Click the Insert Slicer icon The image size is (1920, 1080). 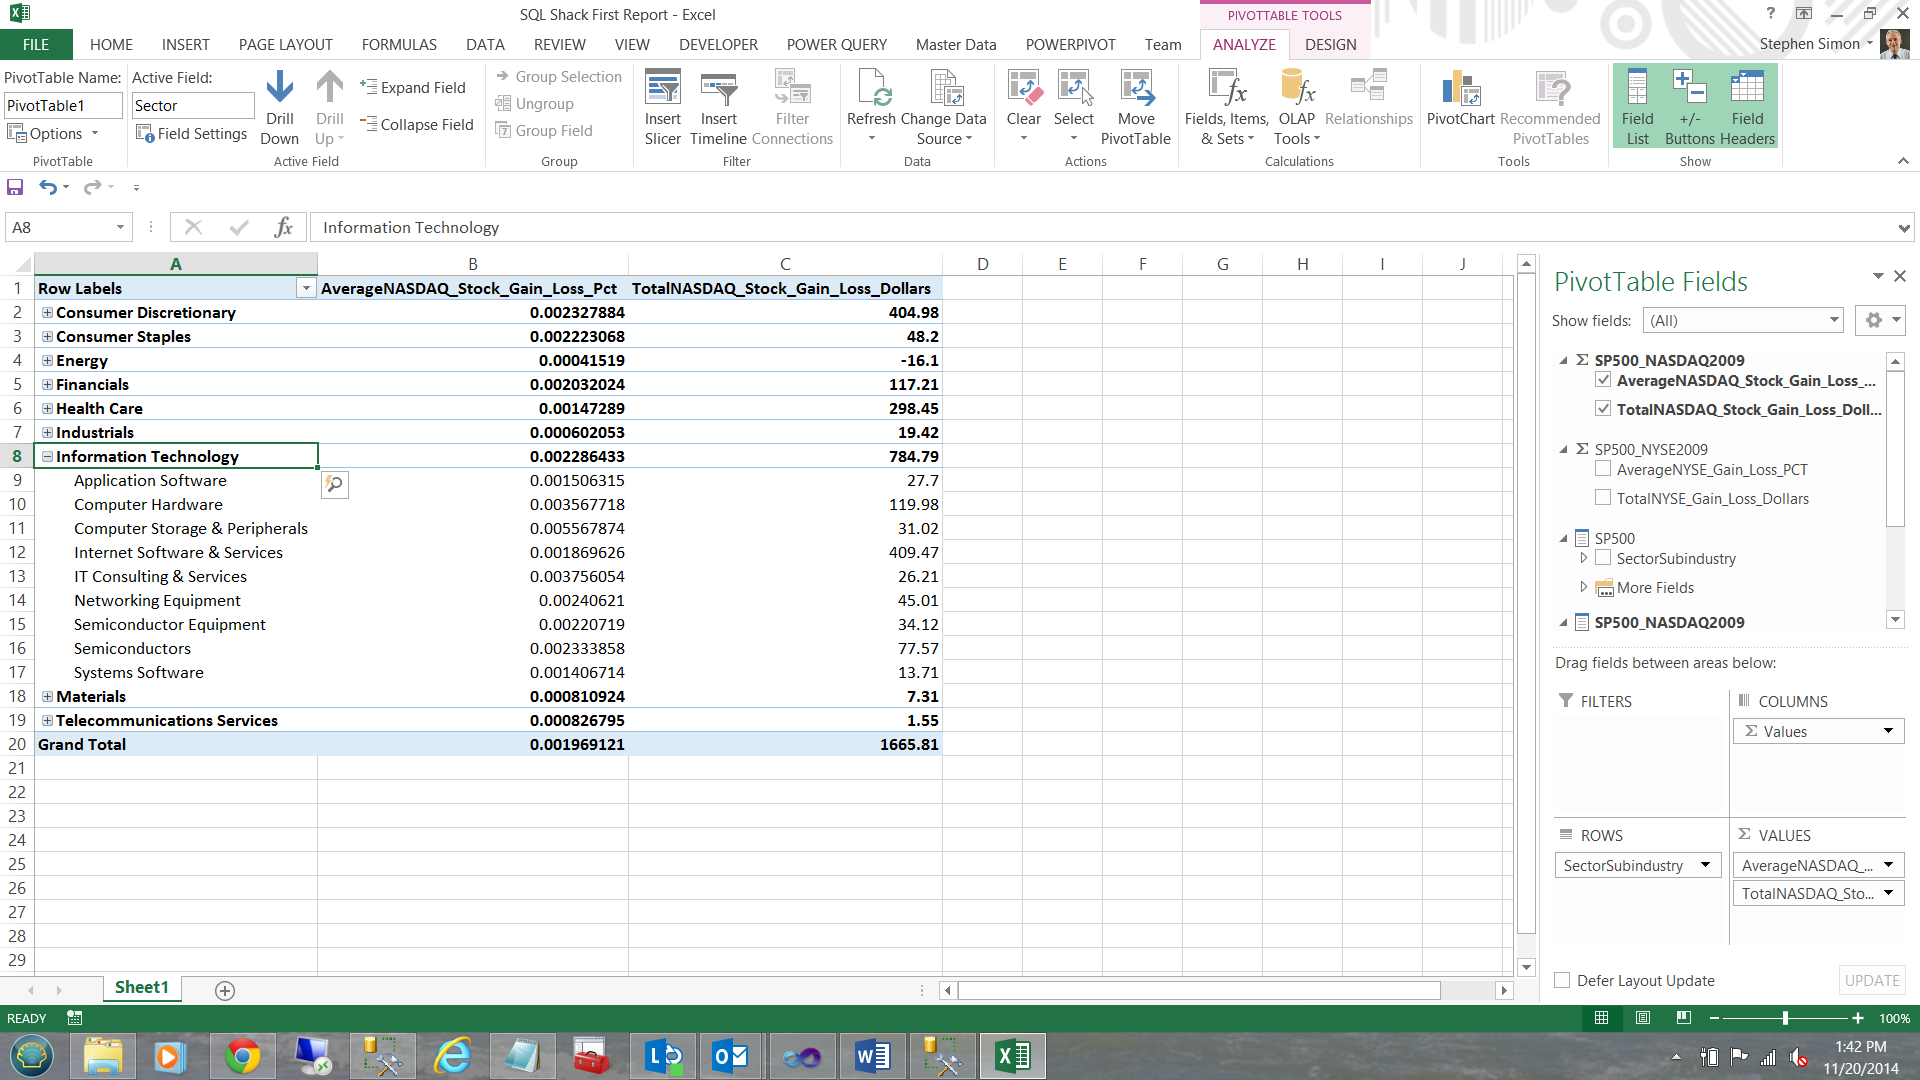coord(662,90)
